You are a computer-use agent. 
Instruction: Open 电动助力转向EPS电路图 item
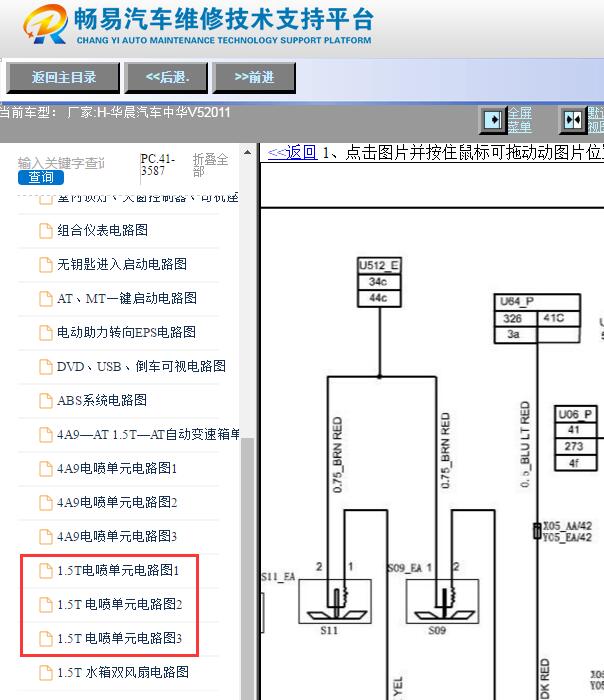[x=126, y=333]
